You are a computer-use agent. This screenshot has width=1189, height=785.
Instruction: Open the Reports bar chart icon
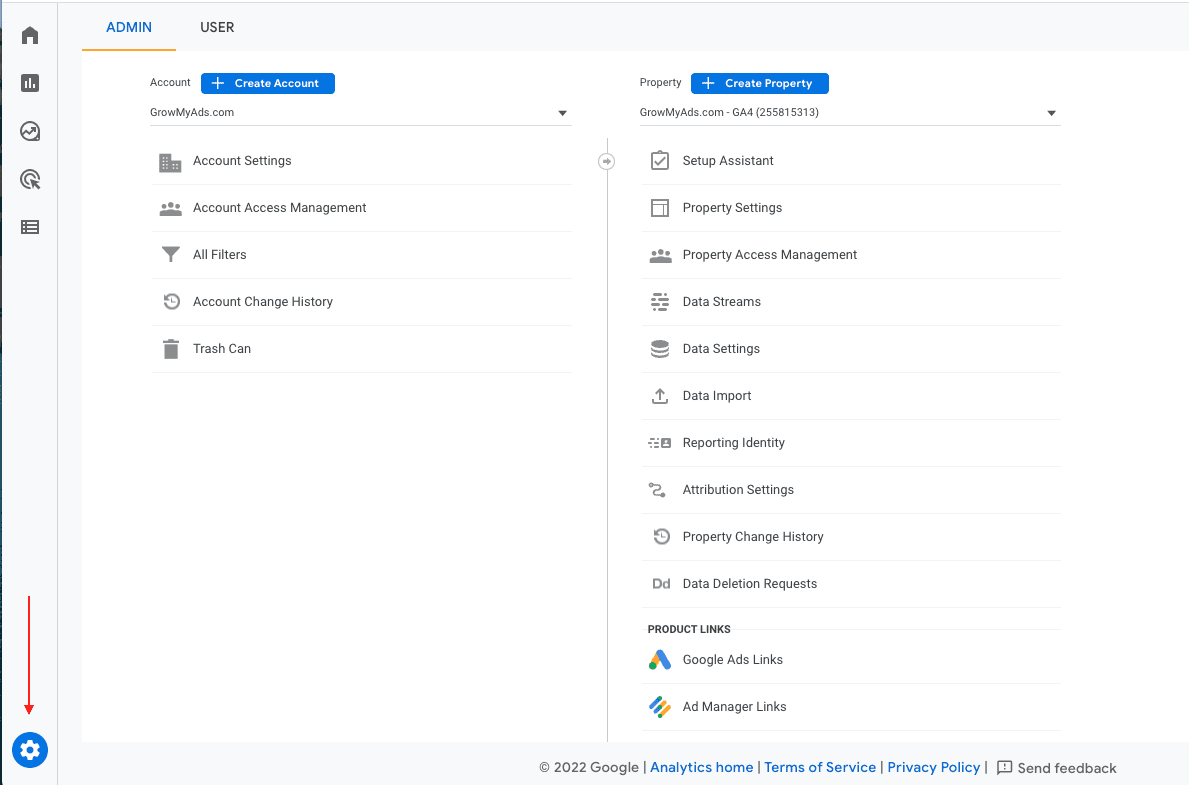coord(30,83)
